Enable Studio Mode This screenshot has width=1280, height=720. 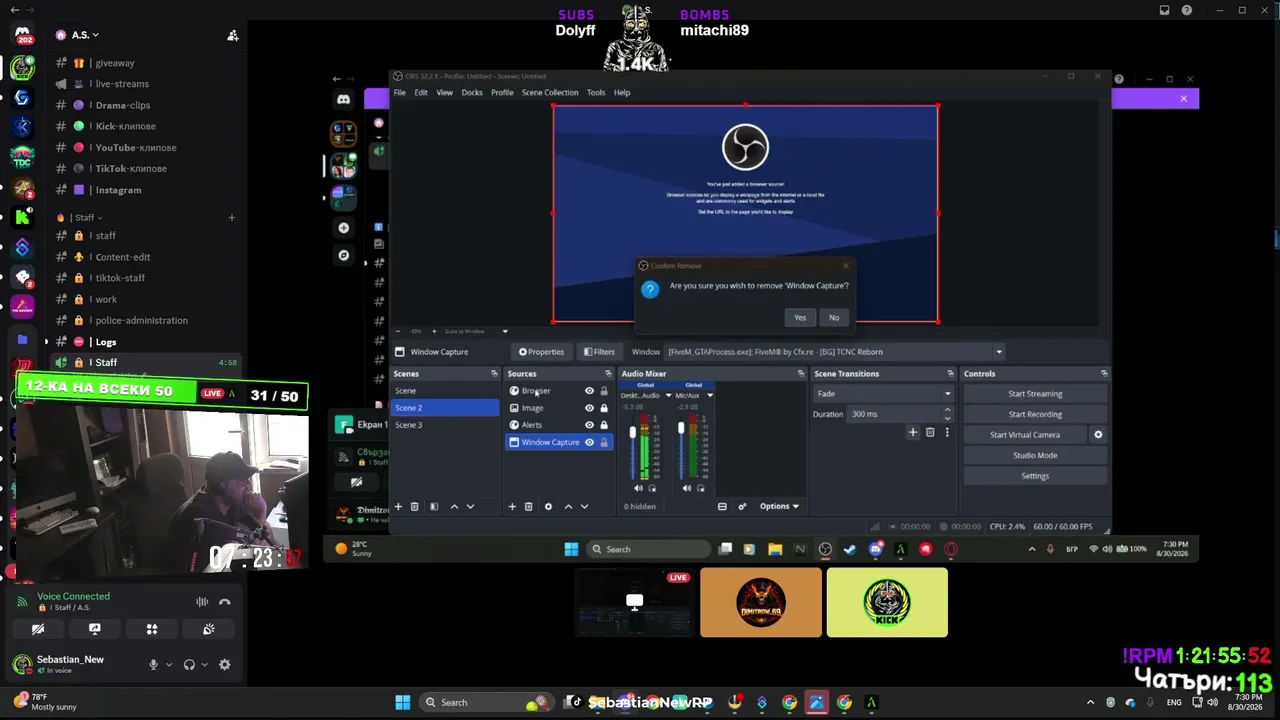(x=1035, y=455)
